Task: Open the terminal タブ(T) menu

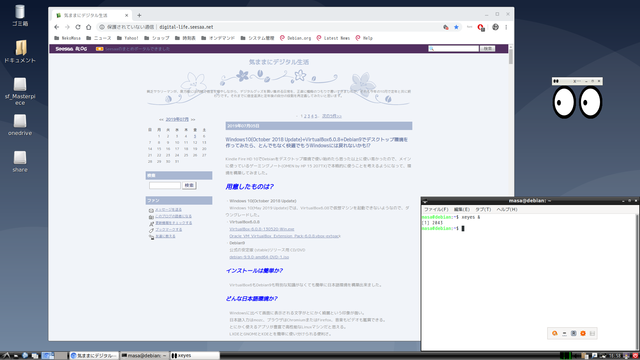Action: pos(483,209)
